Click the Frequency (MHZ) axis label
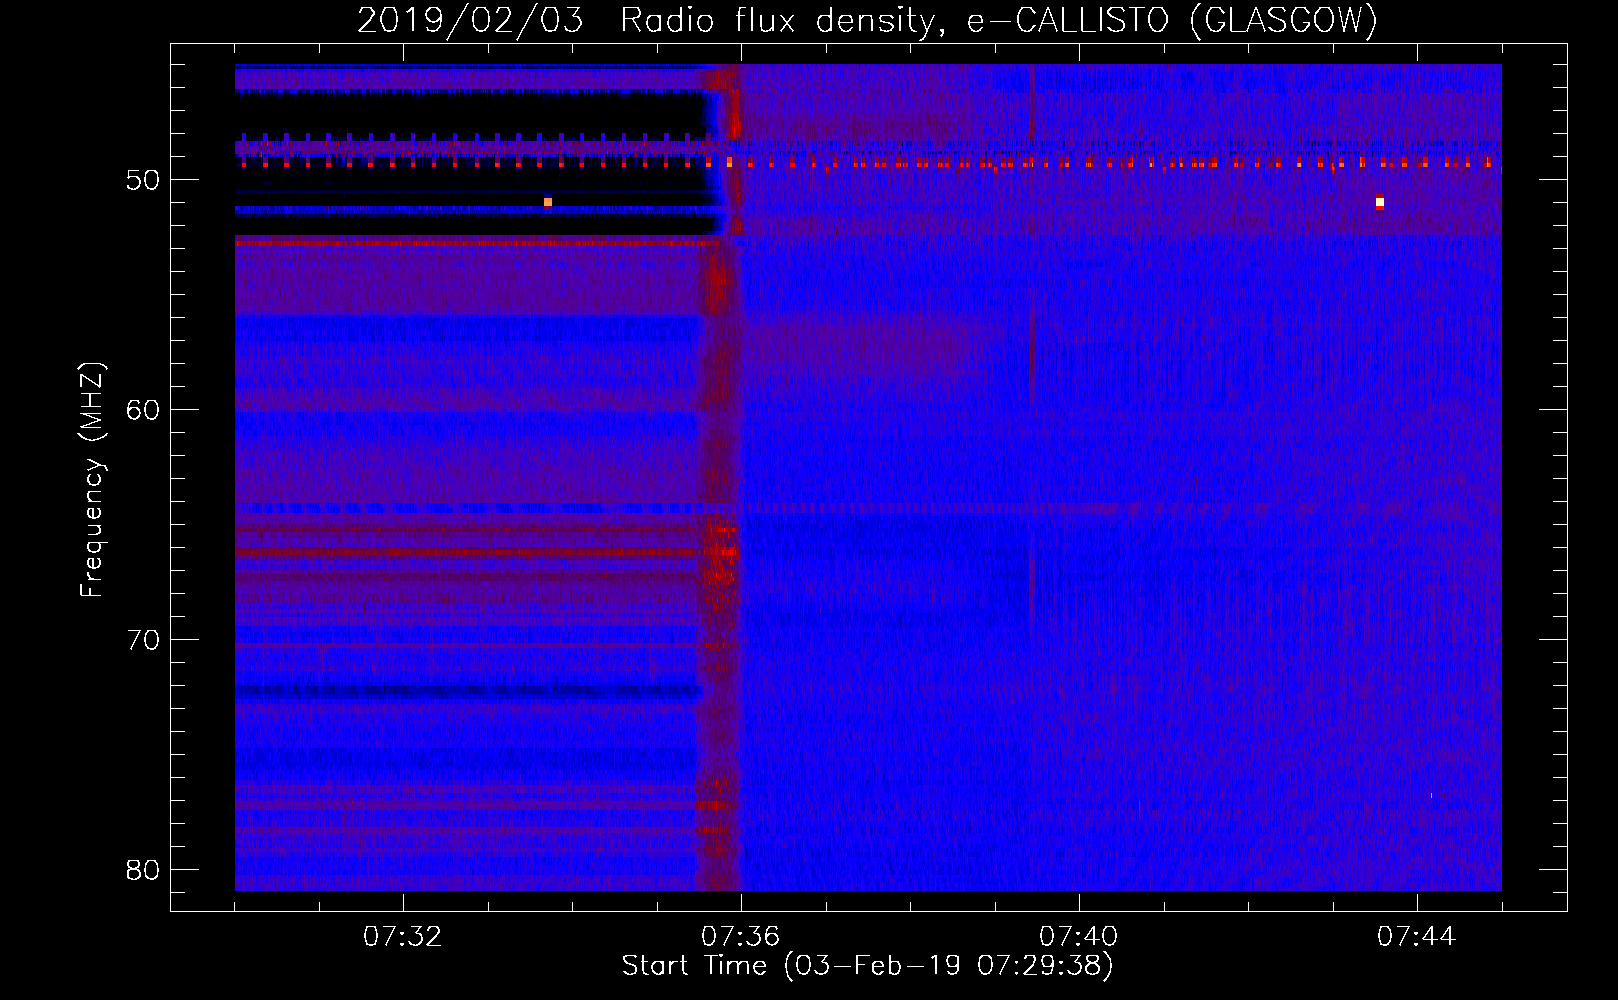The width and height of the screenshot is (1618, 1000). pyautogui.click(x=92, y=480)
